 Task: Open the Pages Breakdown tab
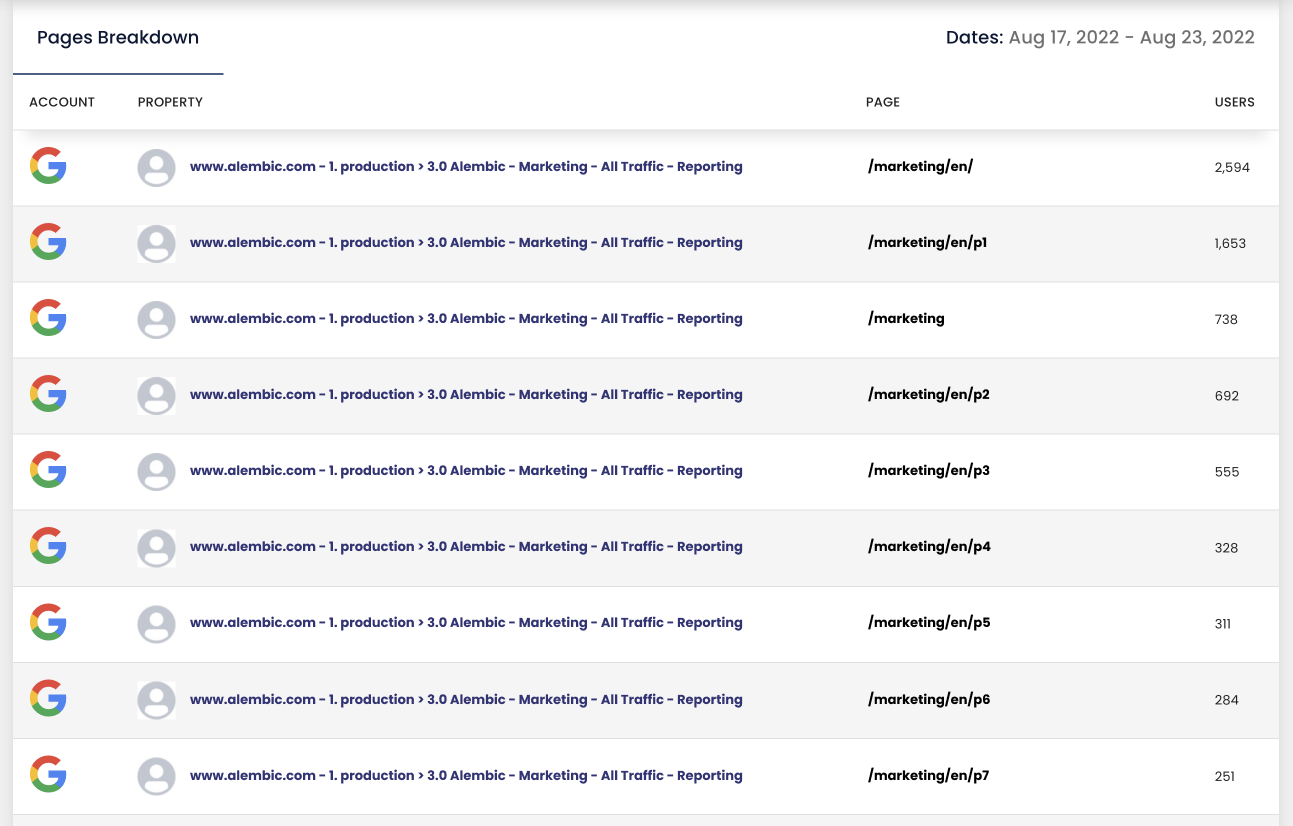click(118, 38)
